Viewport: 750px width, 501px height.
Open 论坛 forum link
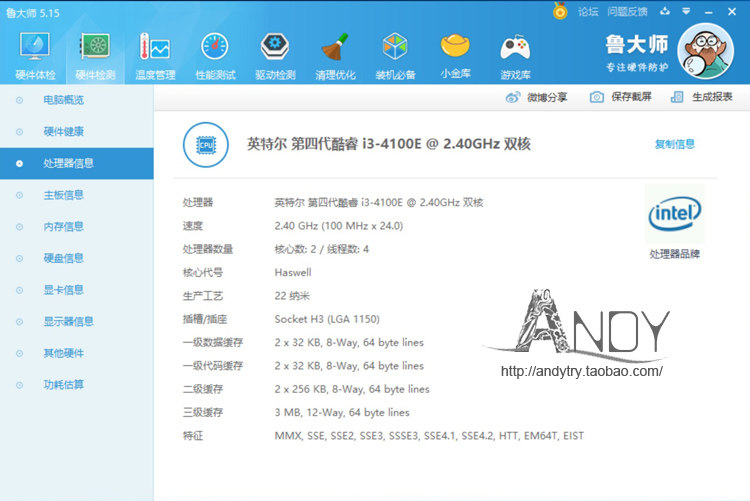point(588,11)
